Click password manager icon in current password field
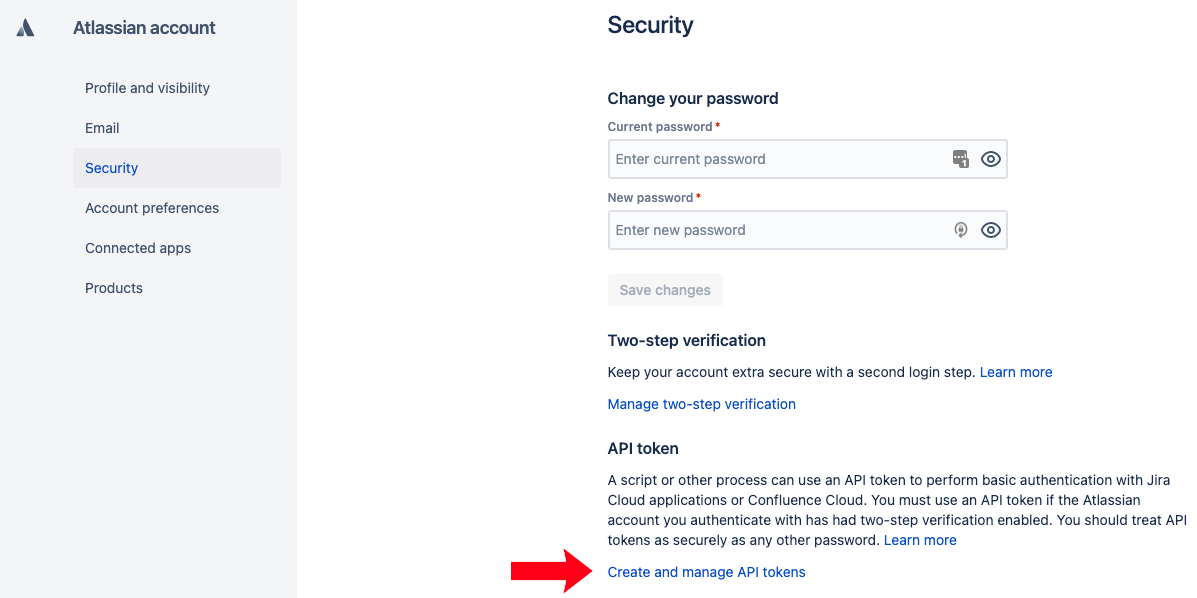 click(x=960, y=159)
